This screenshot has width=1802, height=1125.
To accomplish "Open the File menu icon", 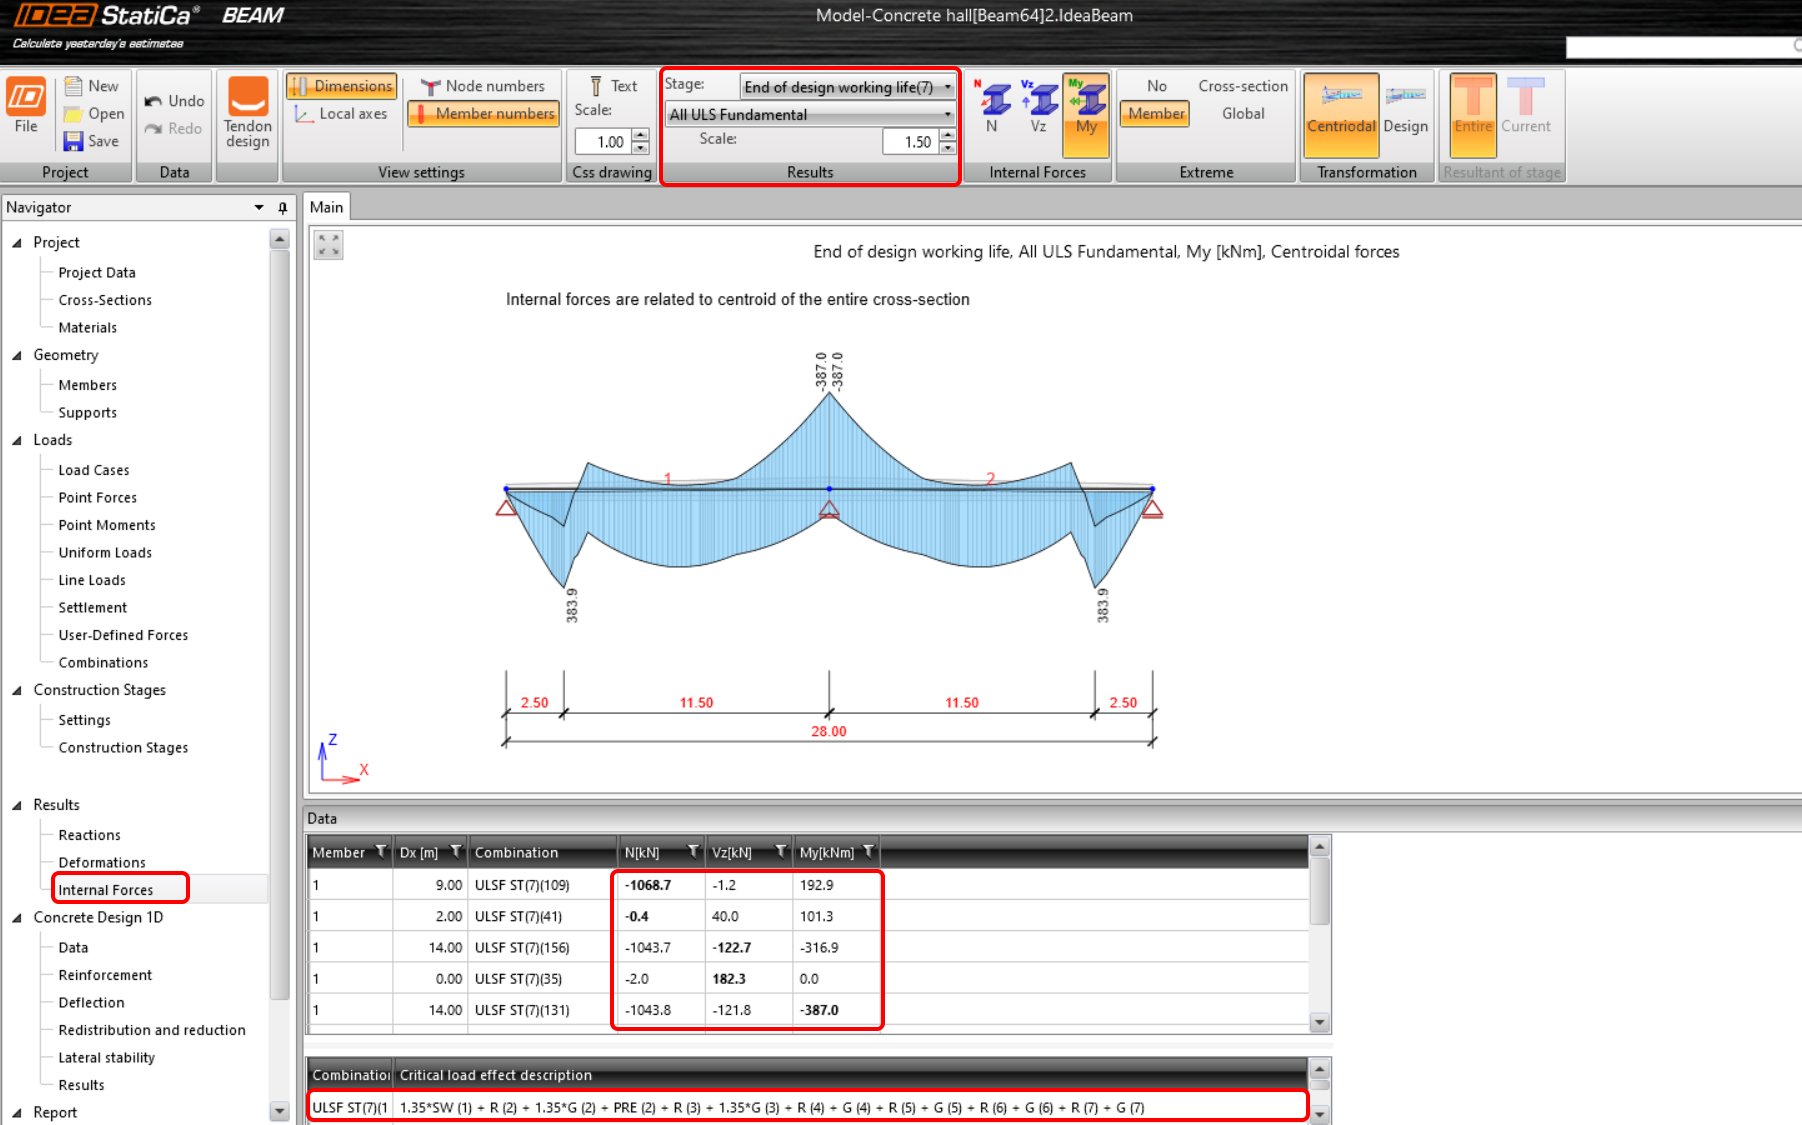I will pos(26,97).
